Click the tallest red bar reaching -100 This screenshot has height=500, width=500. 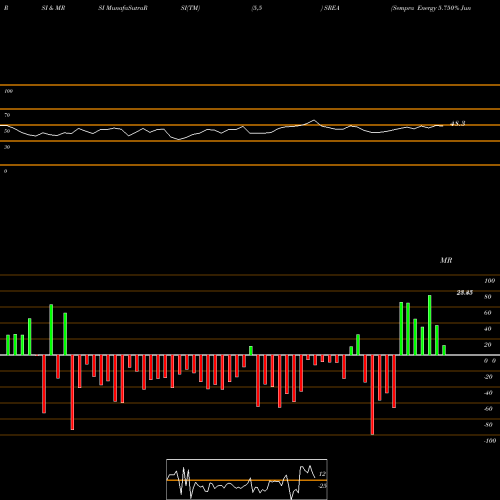[x=372, y=395]
